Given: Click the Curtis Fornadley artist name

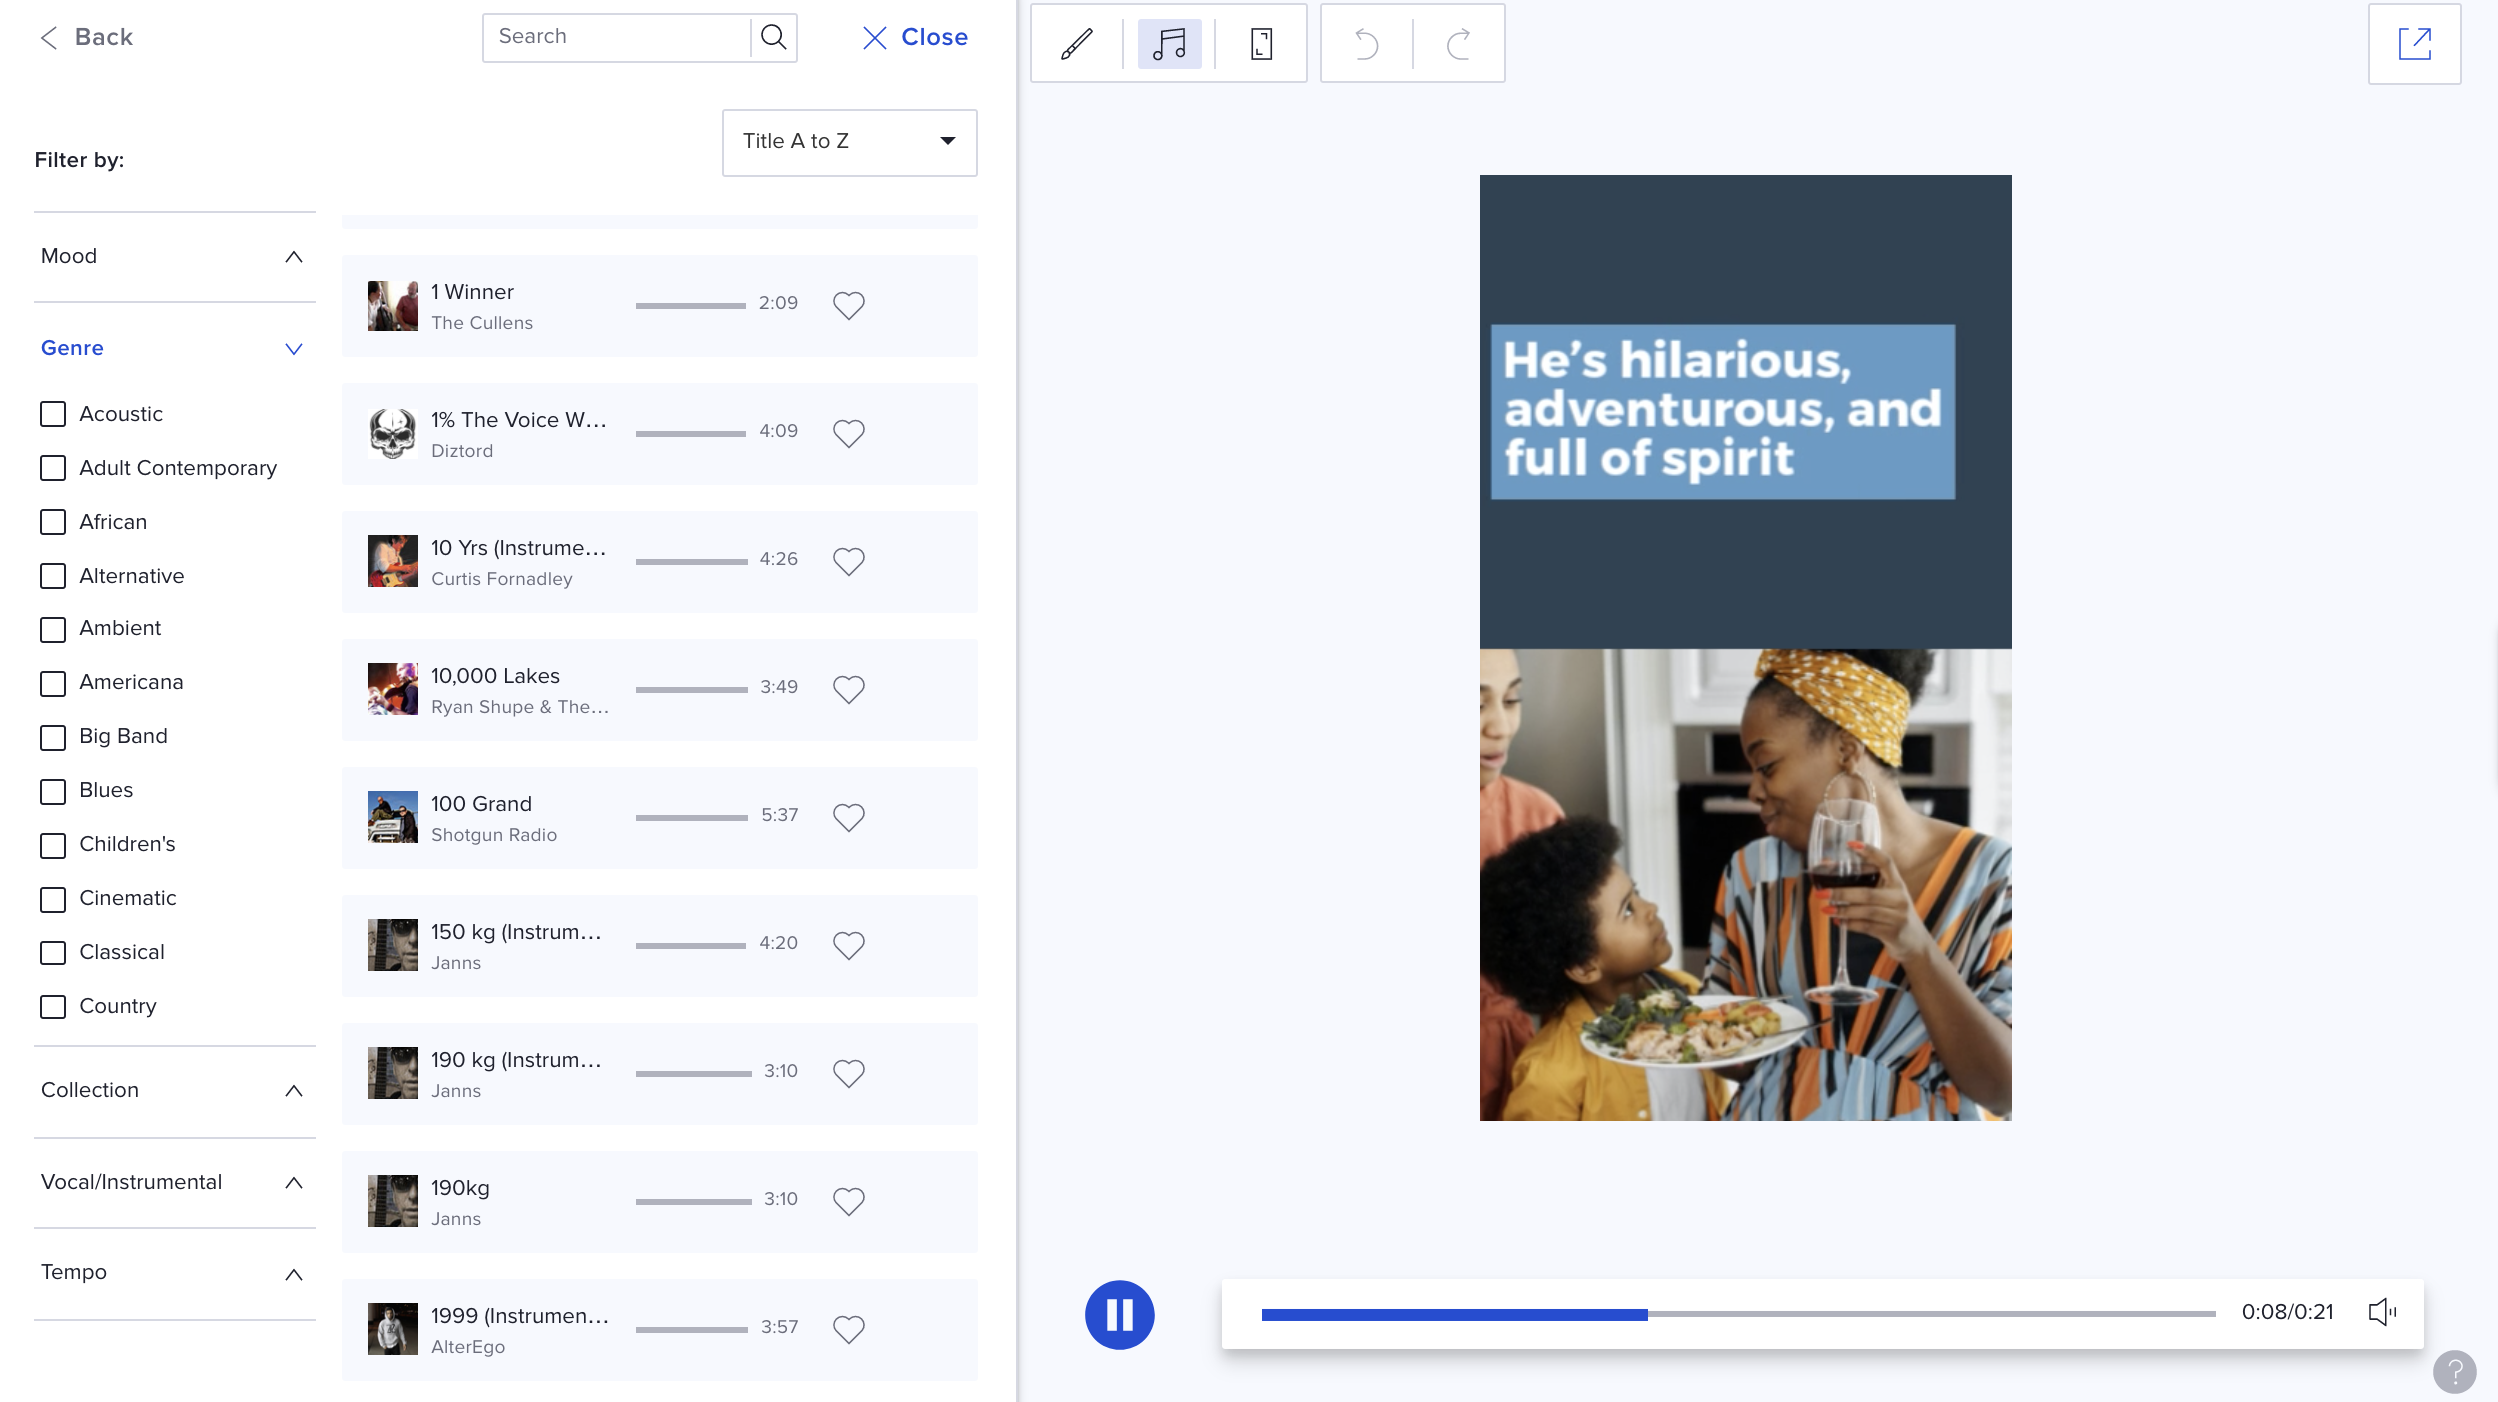Looking at the screenshot, I should 502,579.
